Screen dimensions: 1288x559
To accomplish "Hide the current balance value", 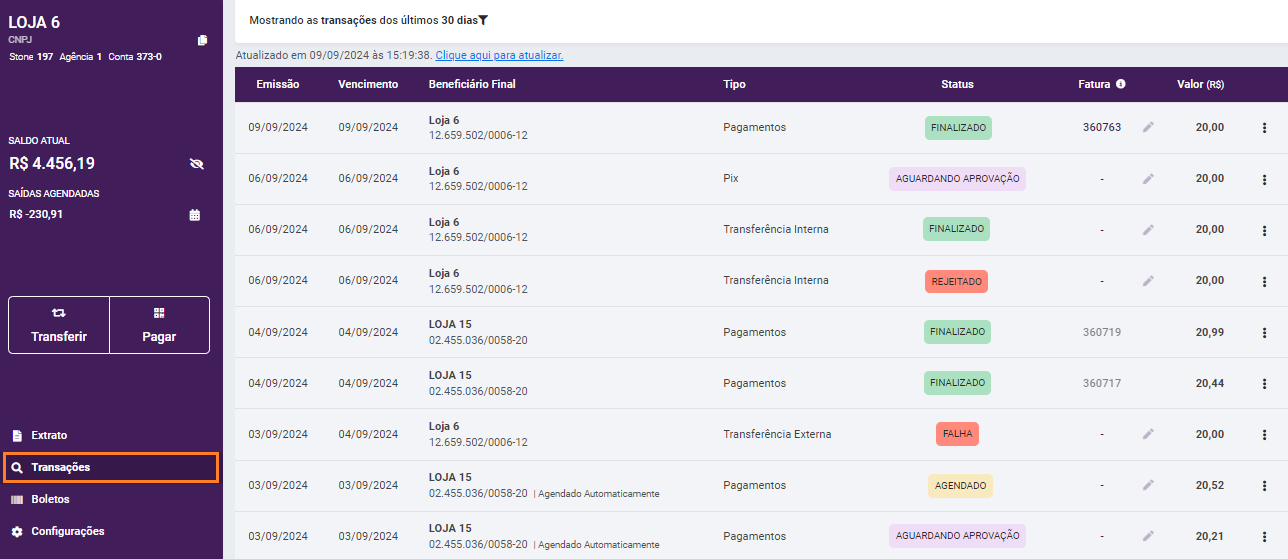I will tap(196, 164).
